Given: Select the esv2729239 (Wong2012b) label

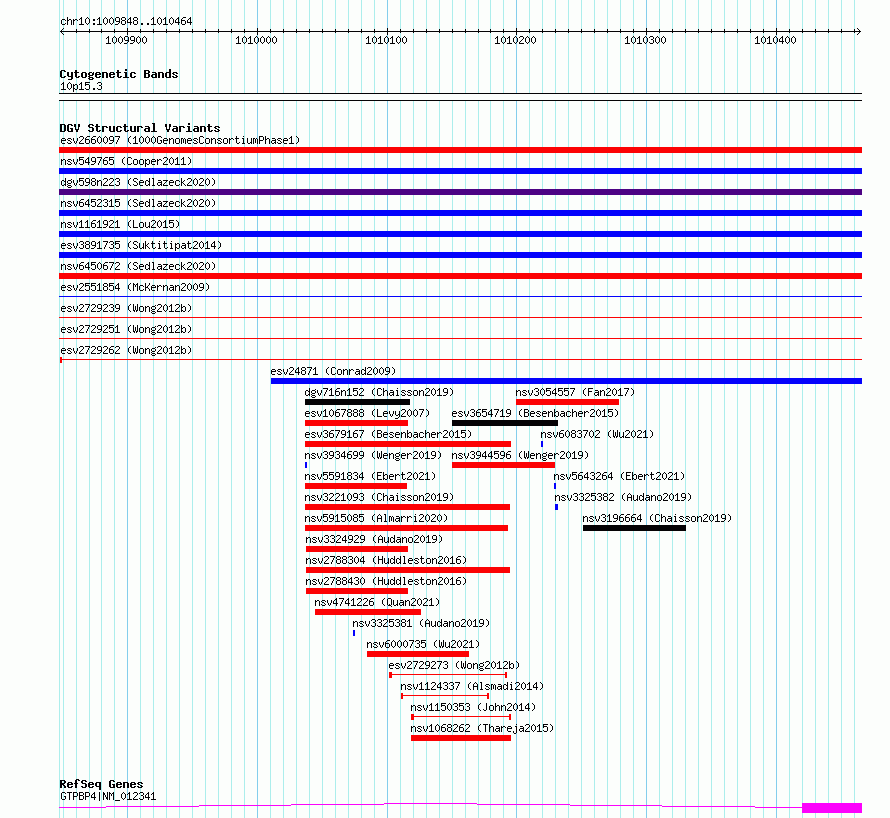Looking at the screenshot, I should (x=126, y=308).
